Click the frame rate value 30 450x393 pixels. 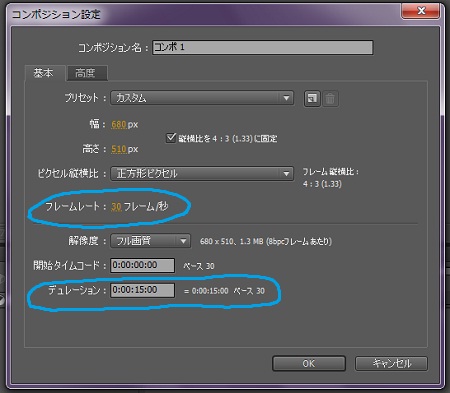tap(116, 207)
